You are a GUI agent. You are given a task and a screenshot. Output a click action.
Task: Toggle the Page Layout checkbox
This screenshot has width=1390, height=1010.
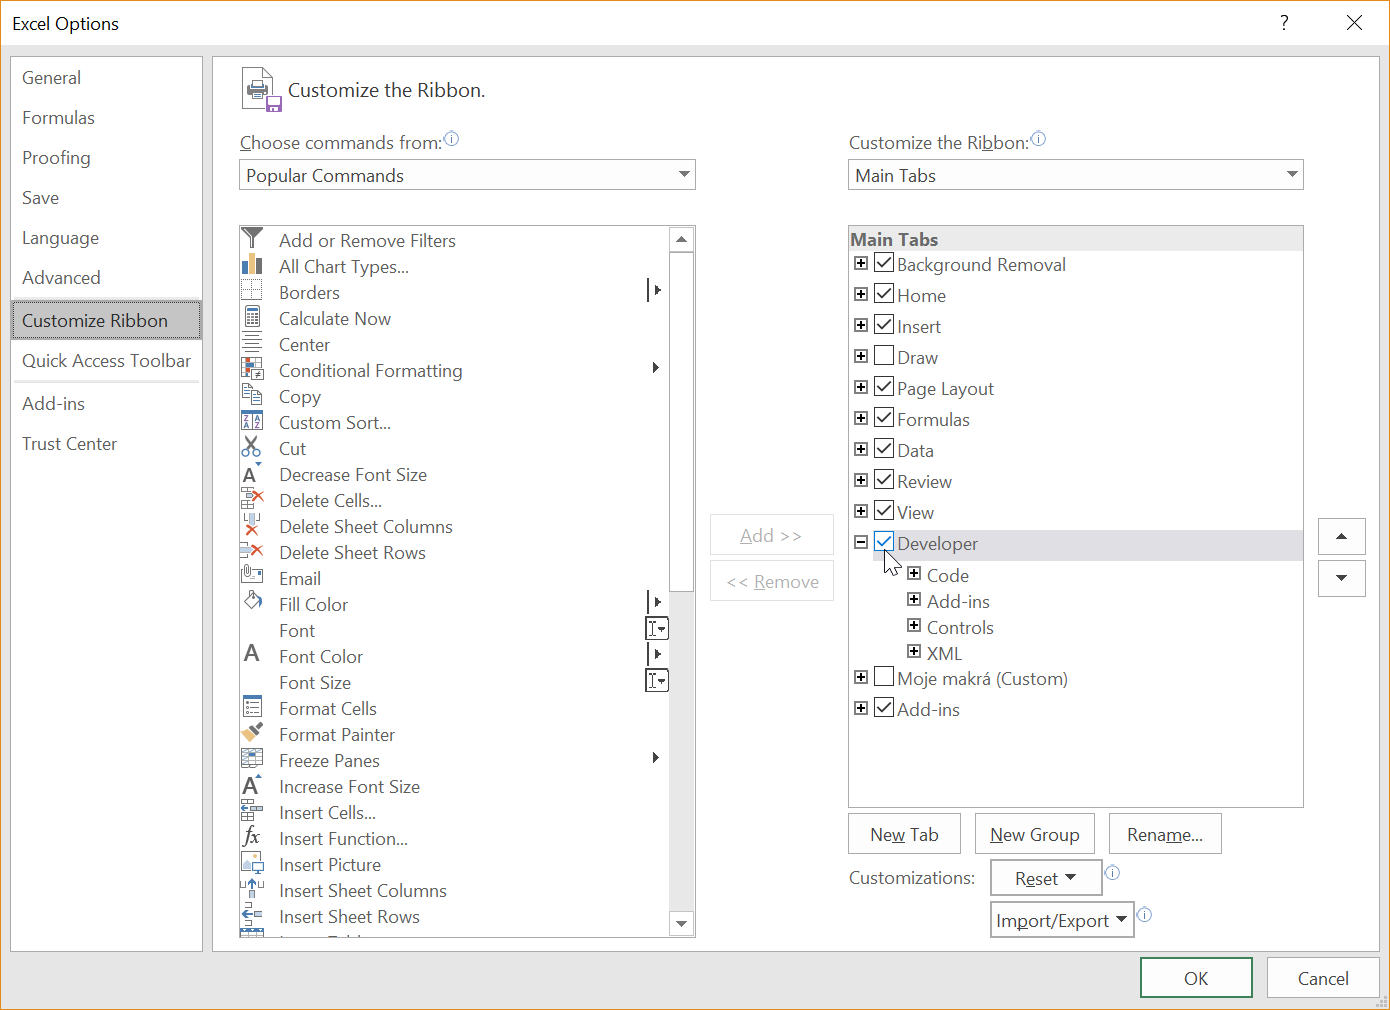point(884,387)
